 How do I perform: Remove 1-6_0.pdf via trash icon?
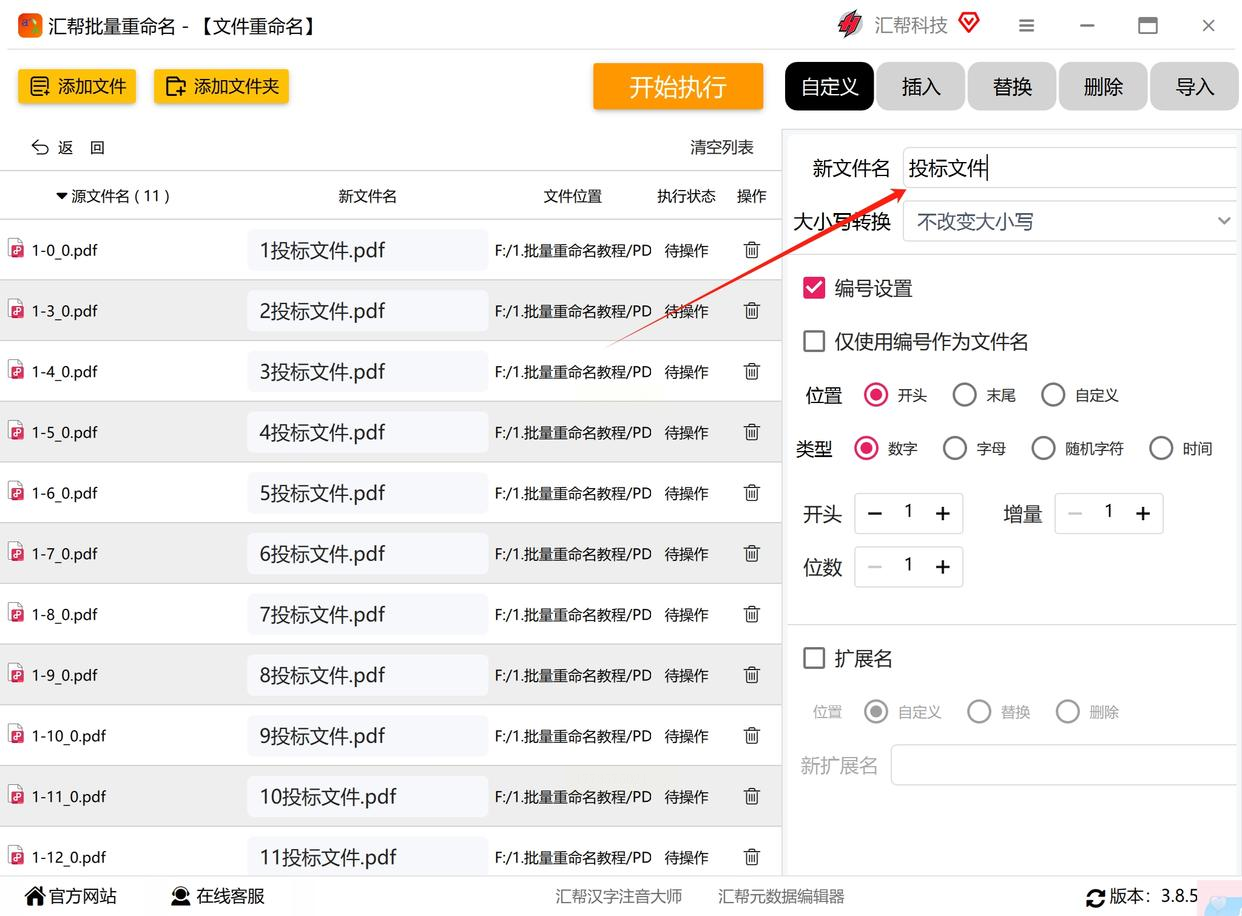(752, 493)
